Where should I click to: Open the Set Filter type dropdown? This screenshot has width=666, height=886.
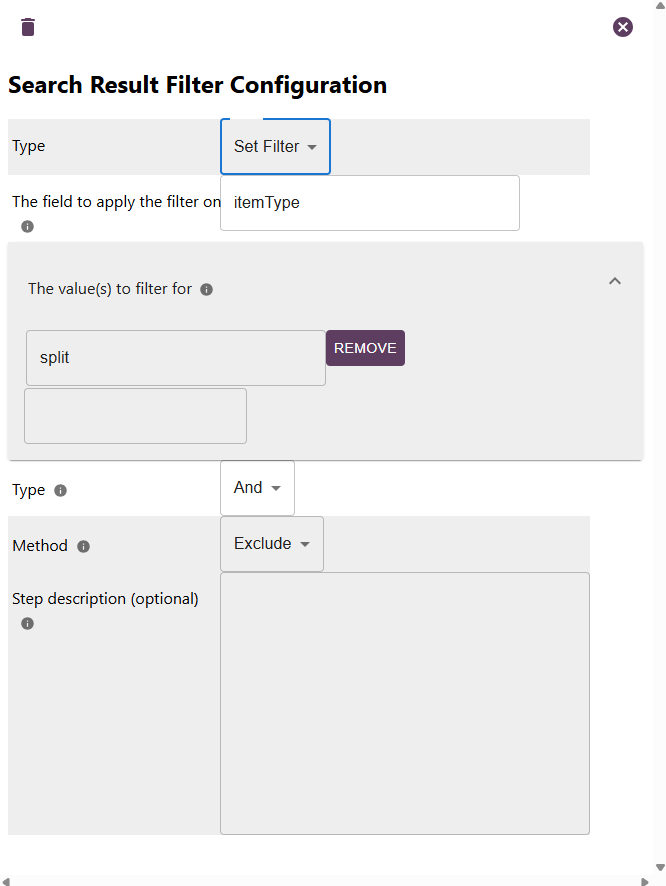(x=275, y=147)
